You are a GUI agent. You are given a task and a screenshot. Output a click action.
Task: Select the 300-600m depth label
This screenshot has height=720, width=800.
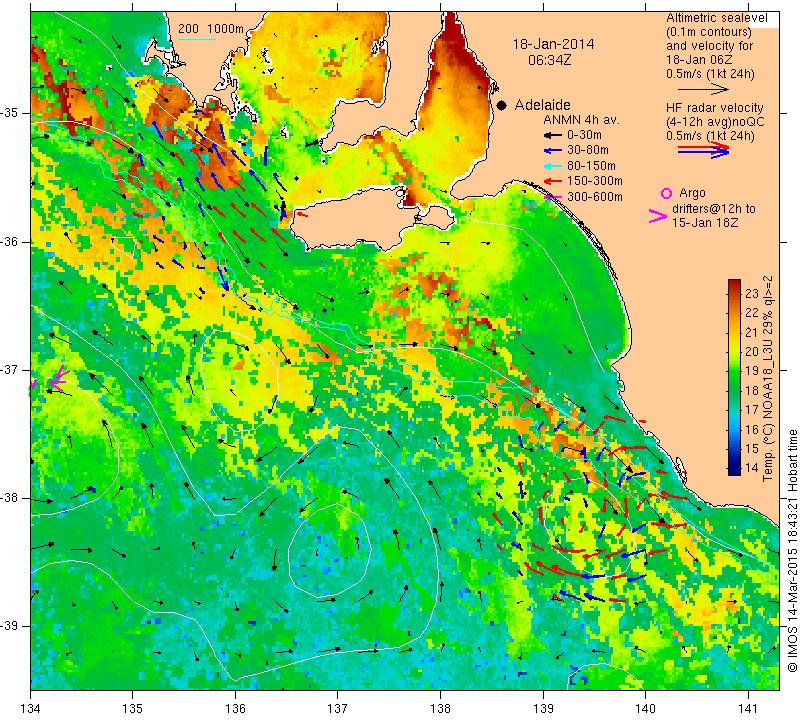tap(594, 197)
